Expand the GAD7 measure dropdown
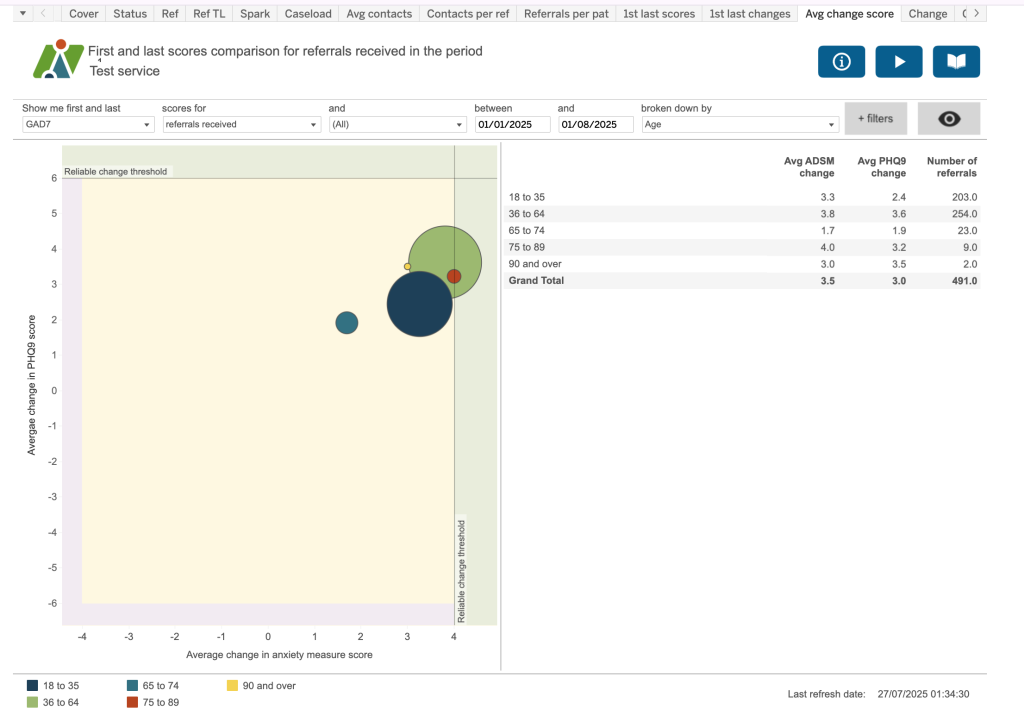Viewport: 1024px width, 716px height. 88,125
